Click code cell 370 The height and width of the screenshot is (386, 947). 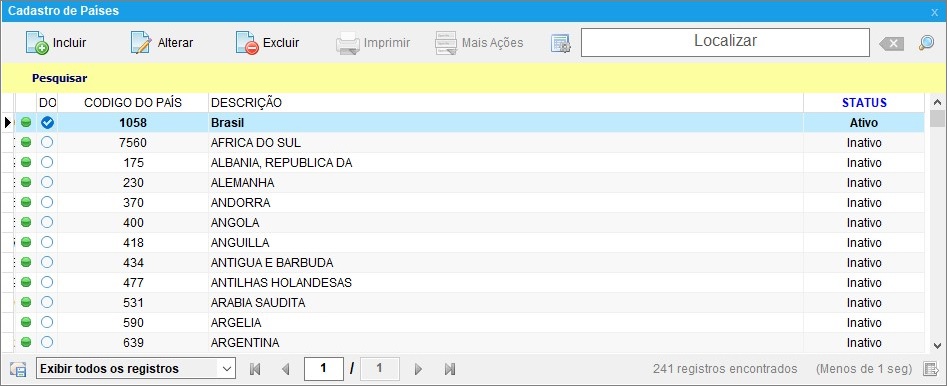click(x=133, y=202)
